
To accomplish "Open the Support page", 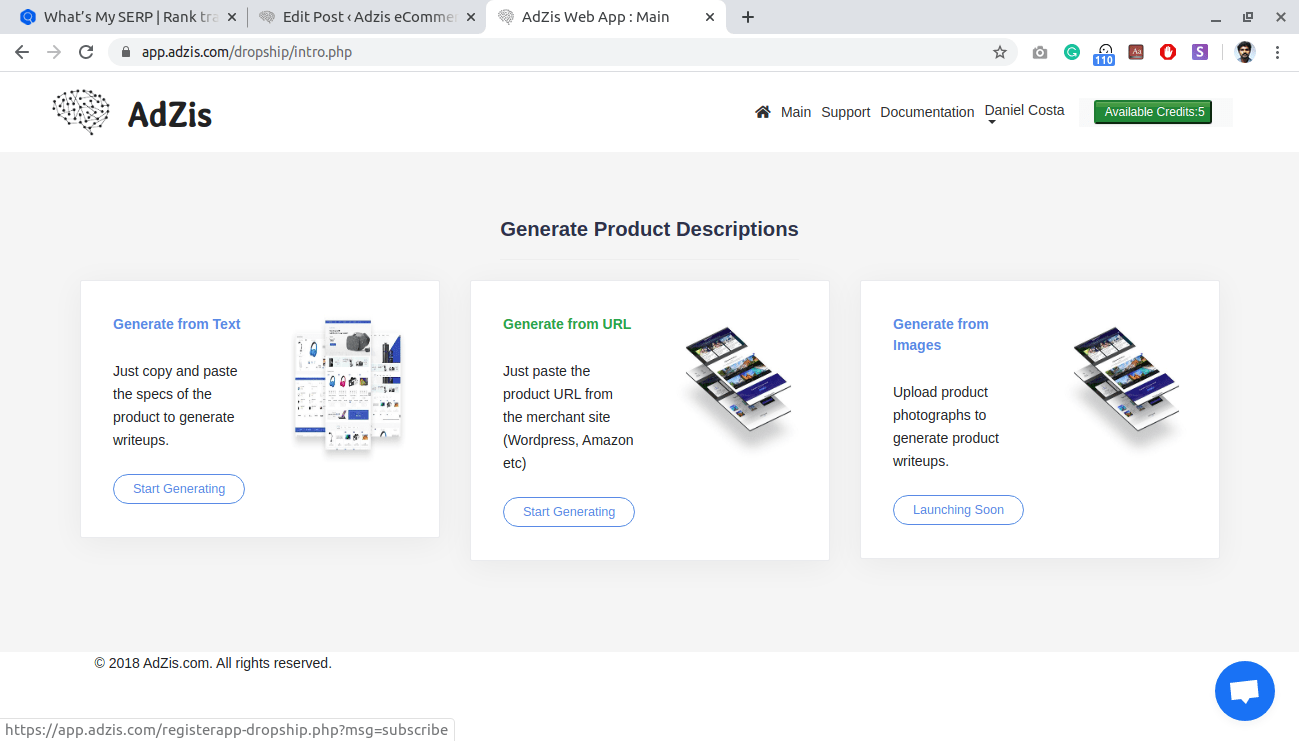I will coord(846,112).
